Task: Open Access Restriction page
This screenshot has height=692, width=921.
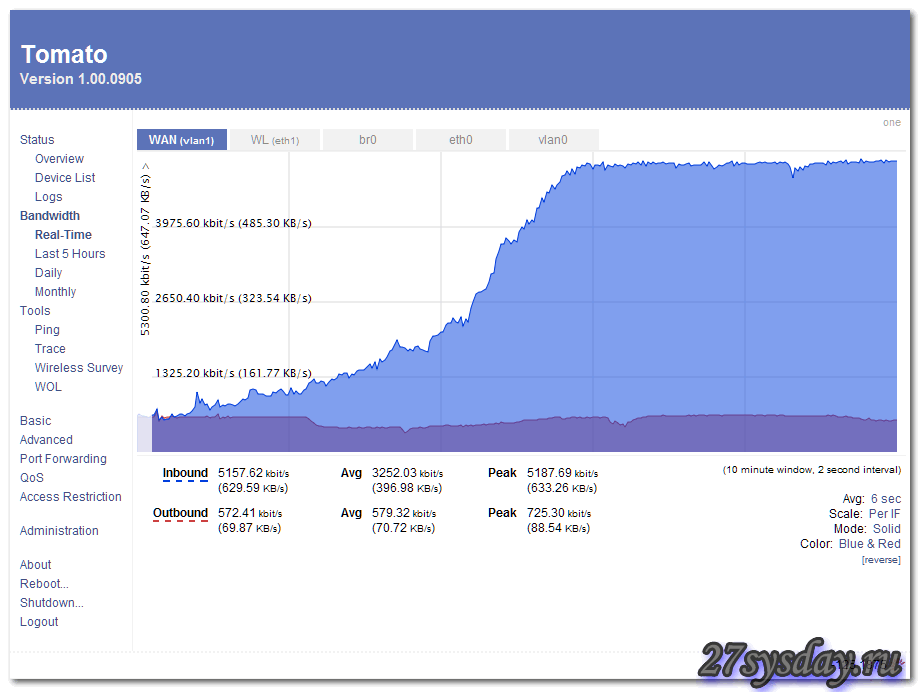Action: [x=70, y=496]
